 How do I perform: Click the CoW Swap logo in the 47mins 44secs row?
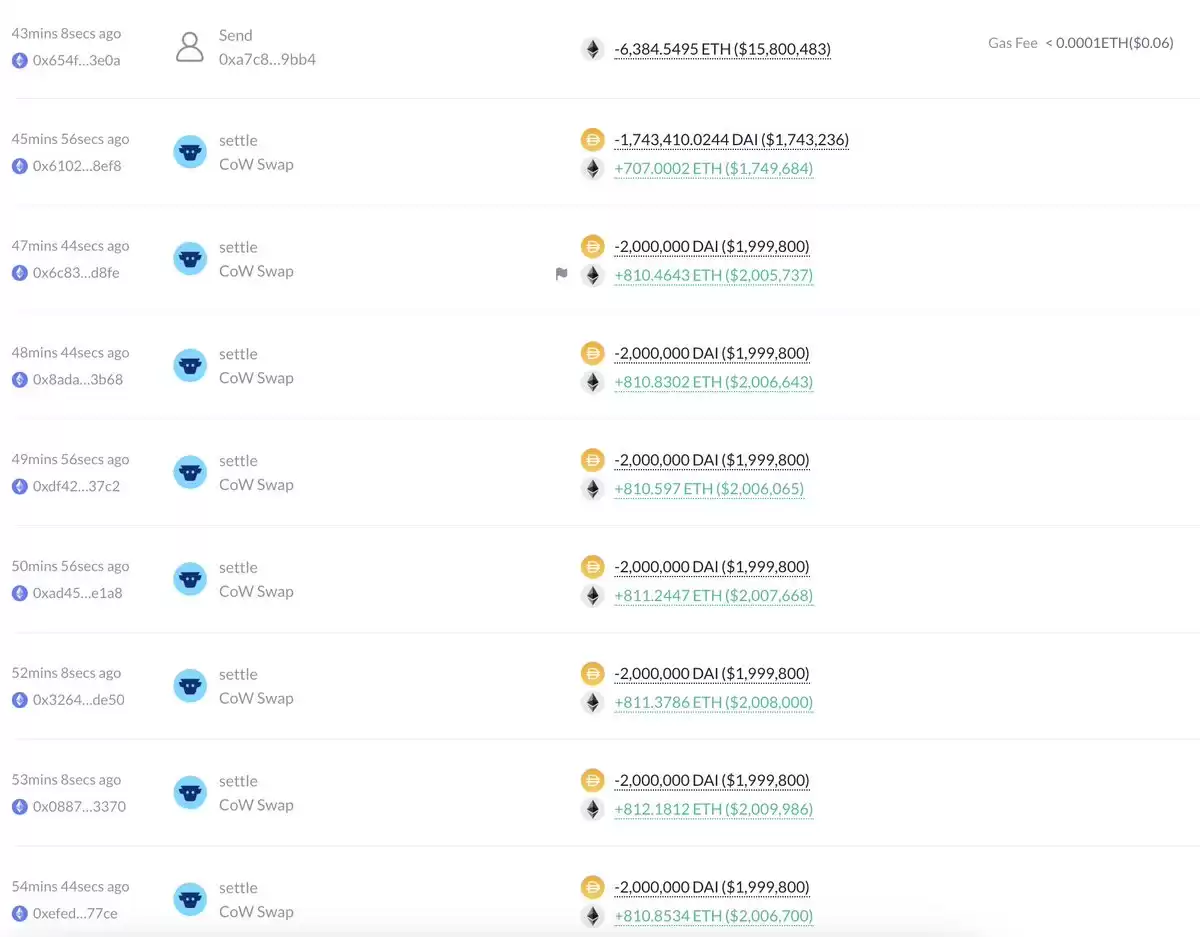(x=190, y=259)
